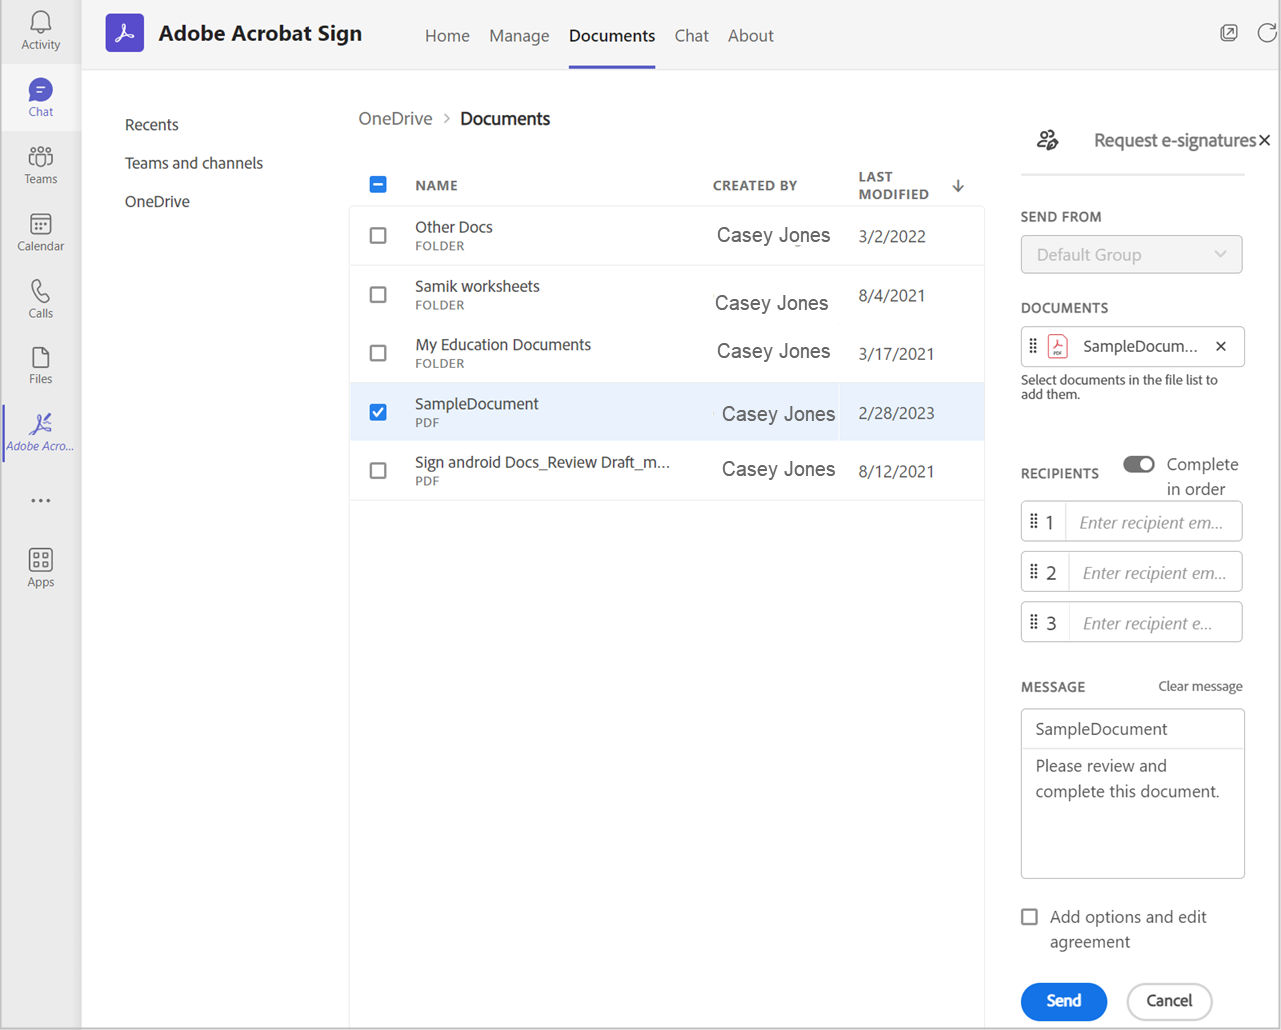The height and width of the screenshot is (1030, 1281).
Task: Click drag handle of the SampleDocum... document
Action: 1033,346
